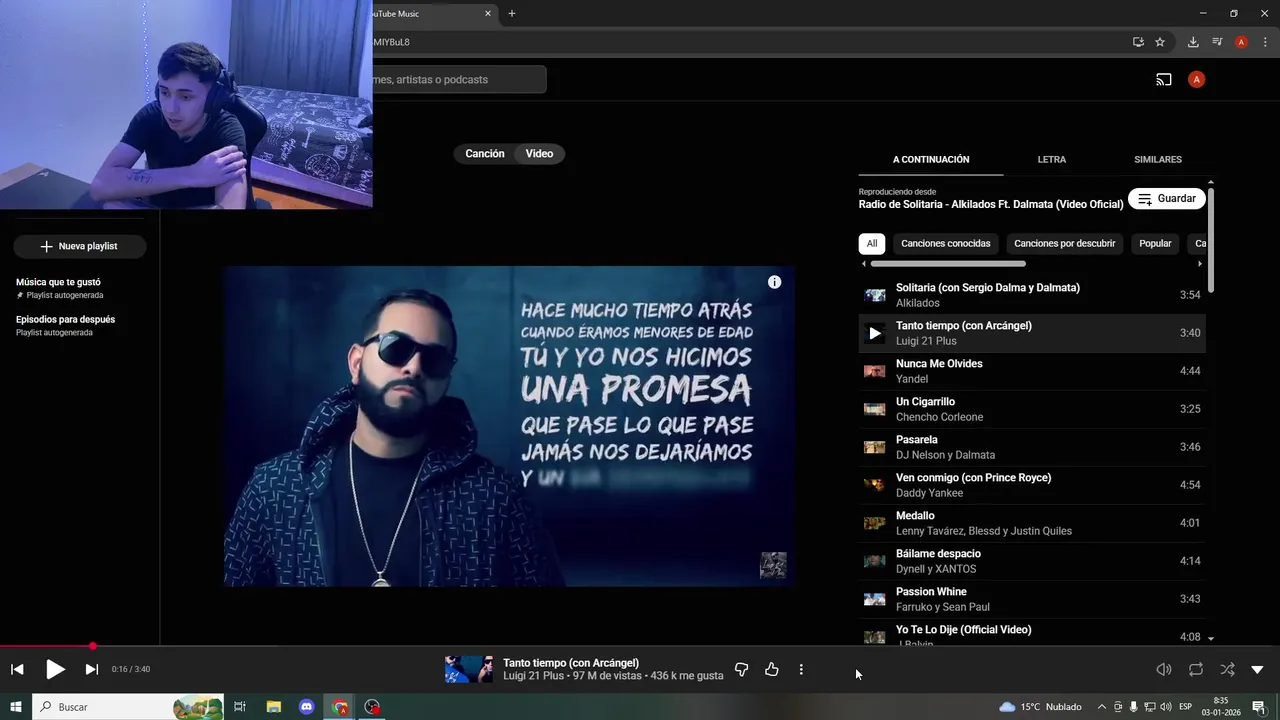Click the Solitaria row thumbnail
The height and width of the screenshot is (720, 1280).
coord(875,295)
